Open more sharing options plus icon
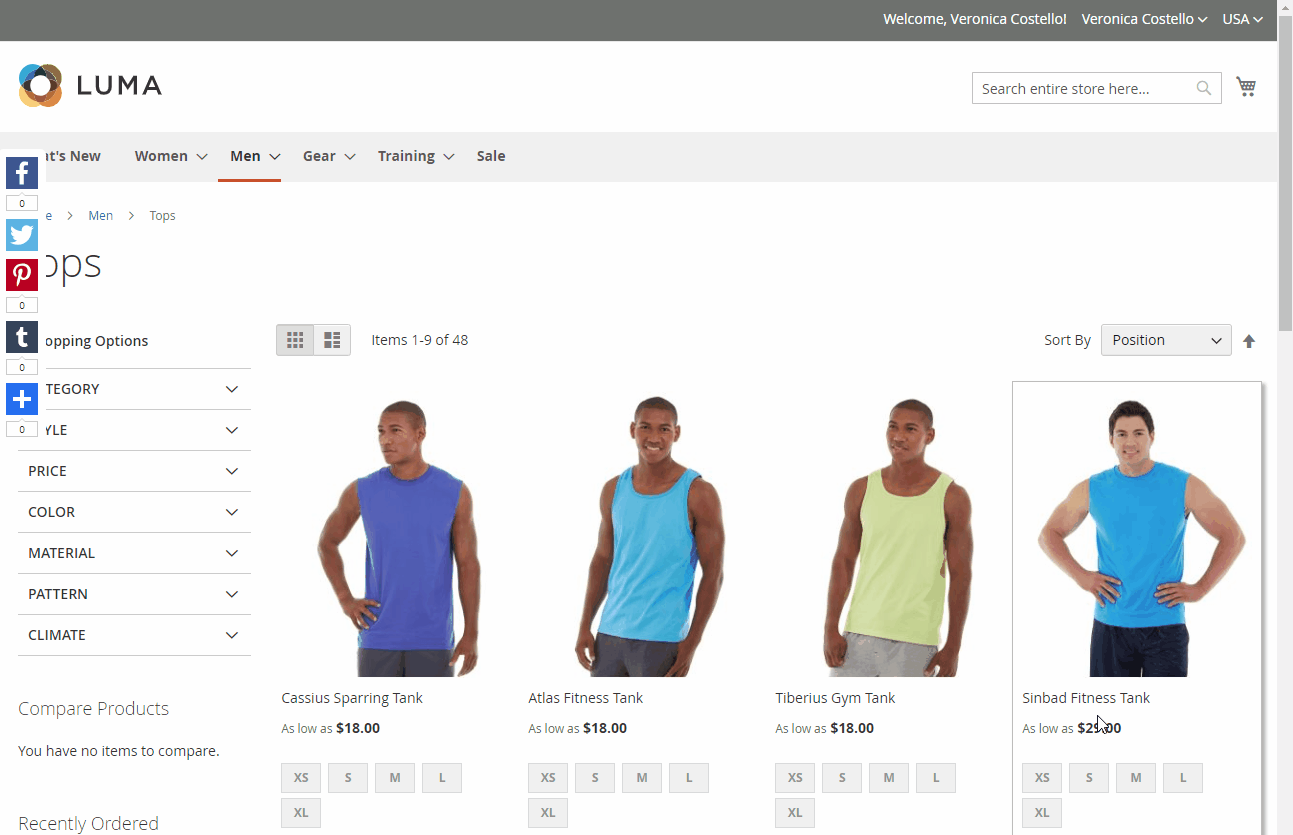1293x835 pixels. [22, 399]
